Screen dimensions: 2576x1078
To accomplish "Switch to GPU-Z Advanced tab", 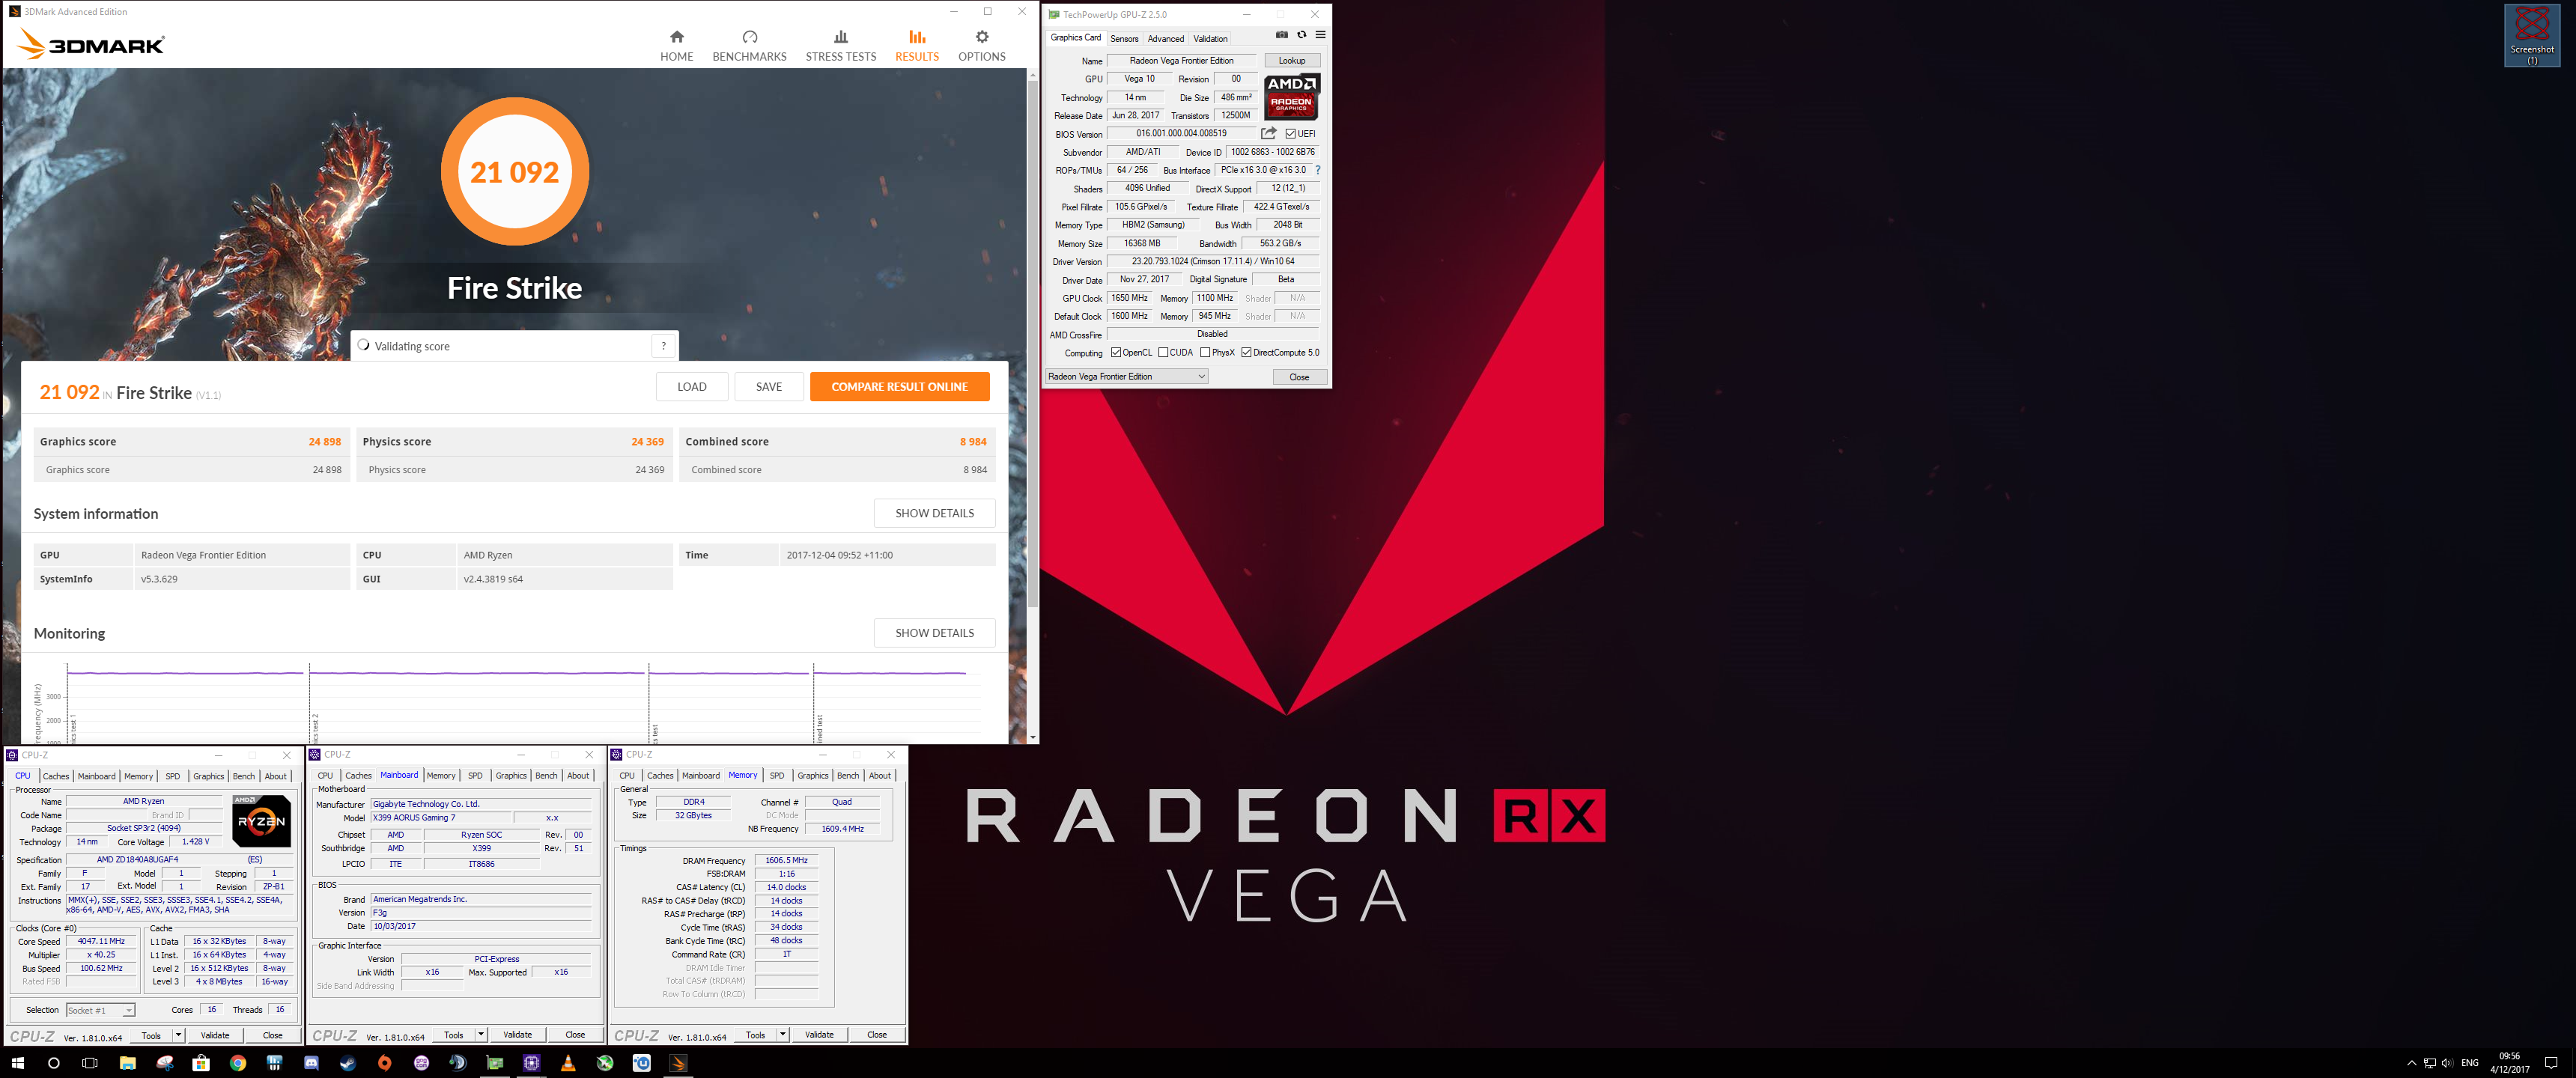I will [x=1165, y=39].
